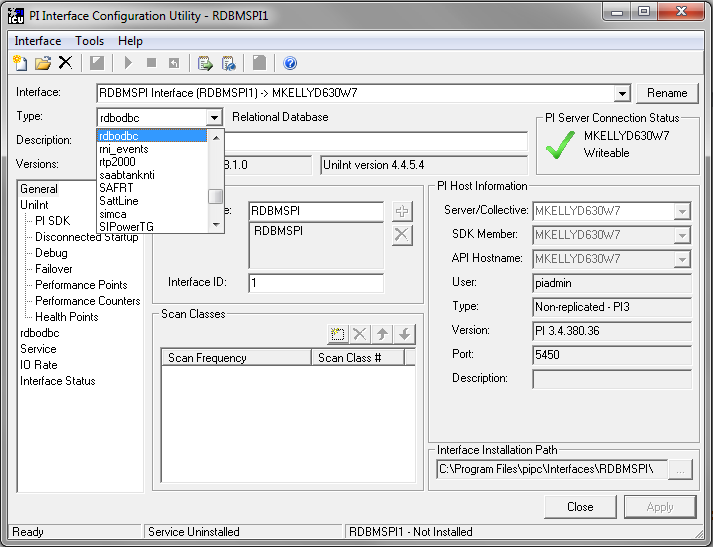
Task: Open Debug tree item
Action: tap(51, 253)
